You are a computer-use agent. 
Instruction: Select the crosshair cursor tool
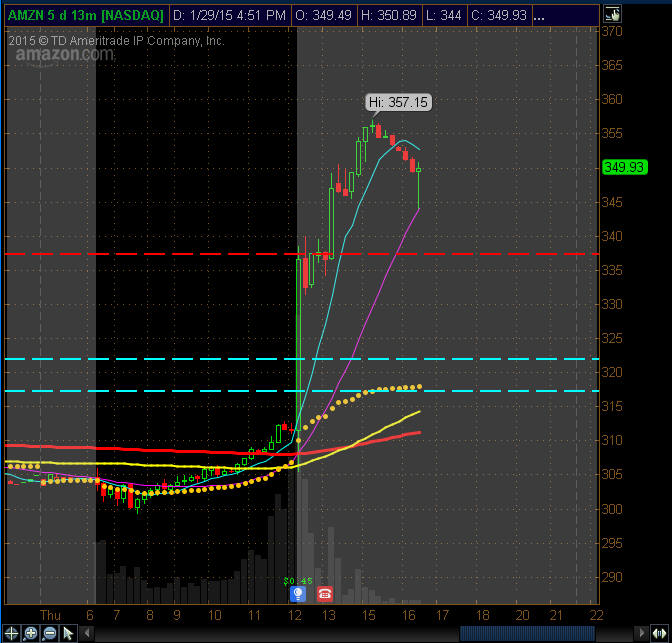pos(12,633)
